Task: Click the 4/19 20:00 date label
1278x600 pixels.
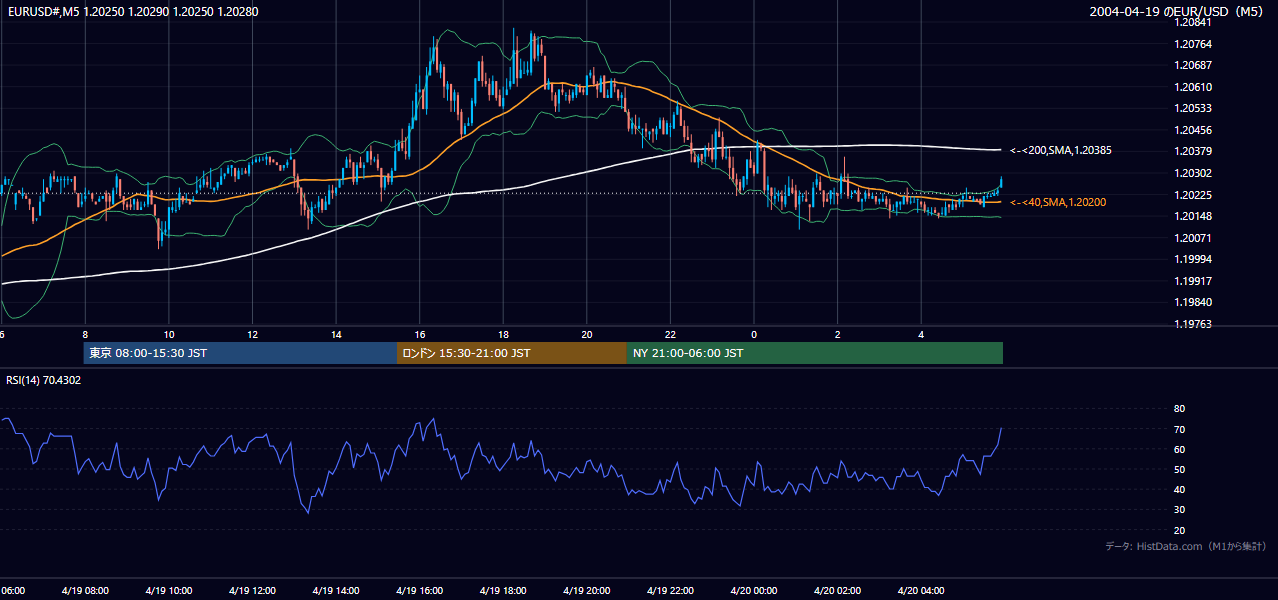Action: pos(586,591)
